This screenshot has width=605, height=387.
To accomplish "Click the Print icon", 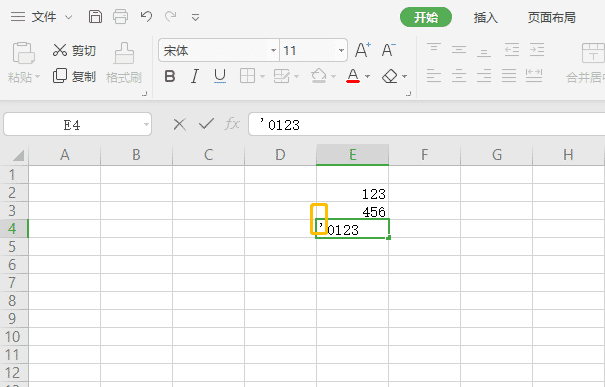I will pos(120,17).
